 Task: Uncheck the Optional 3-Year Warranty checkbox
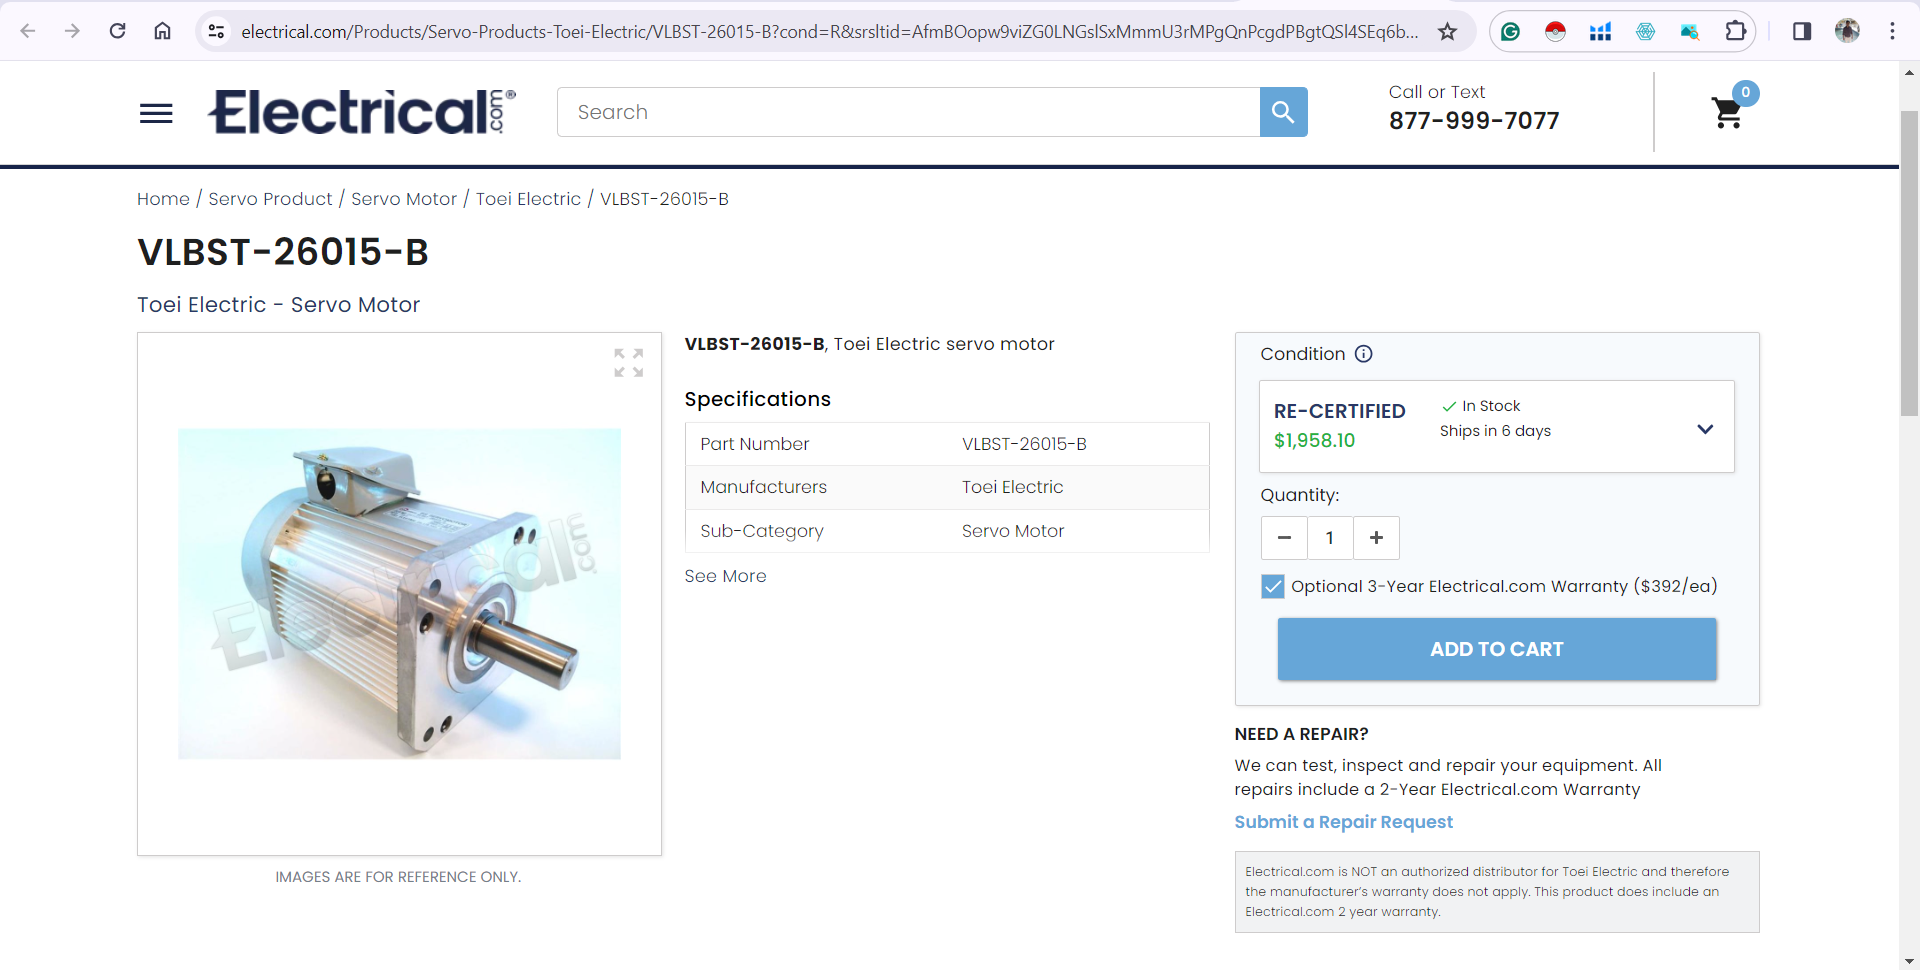click(x=1273, y=587)
